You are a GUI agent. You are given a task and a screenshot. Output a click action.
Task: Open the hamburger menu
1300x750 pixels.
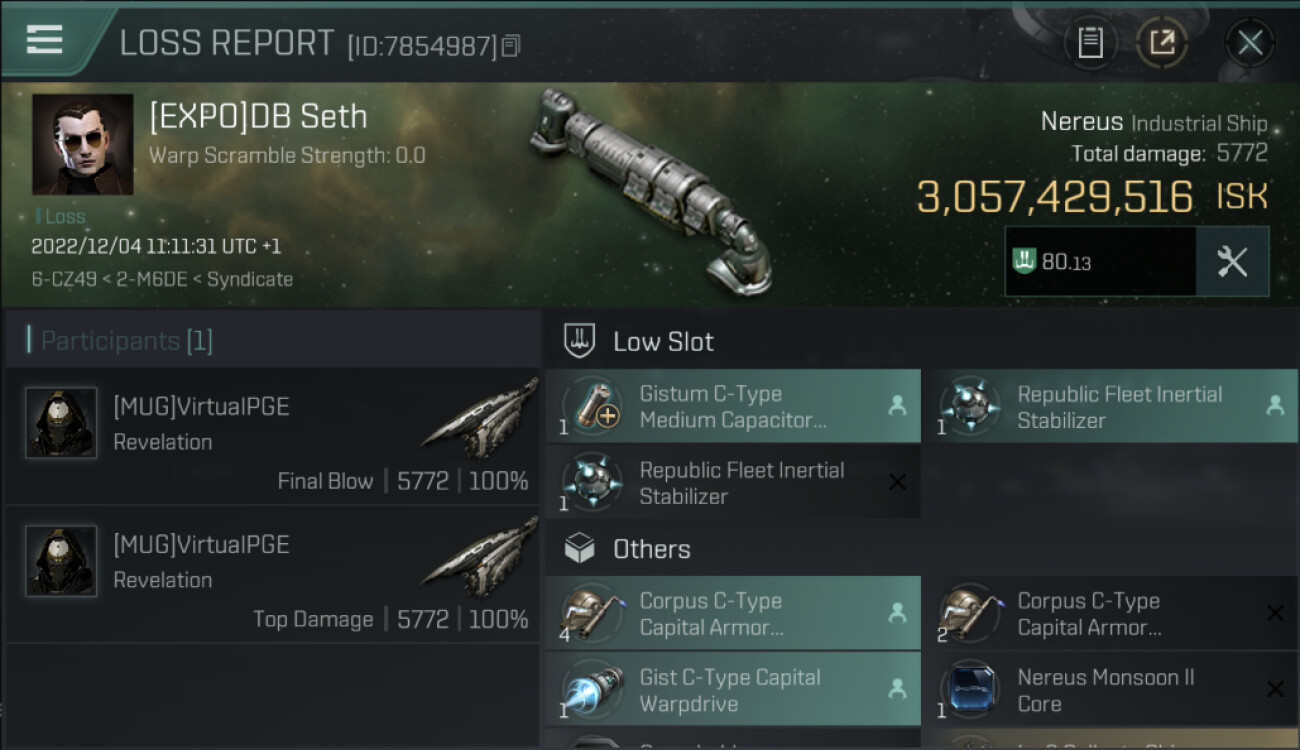tap(45, 40)
